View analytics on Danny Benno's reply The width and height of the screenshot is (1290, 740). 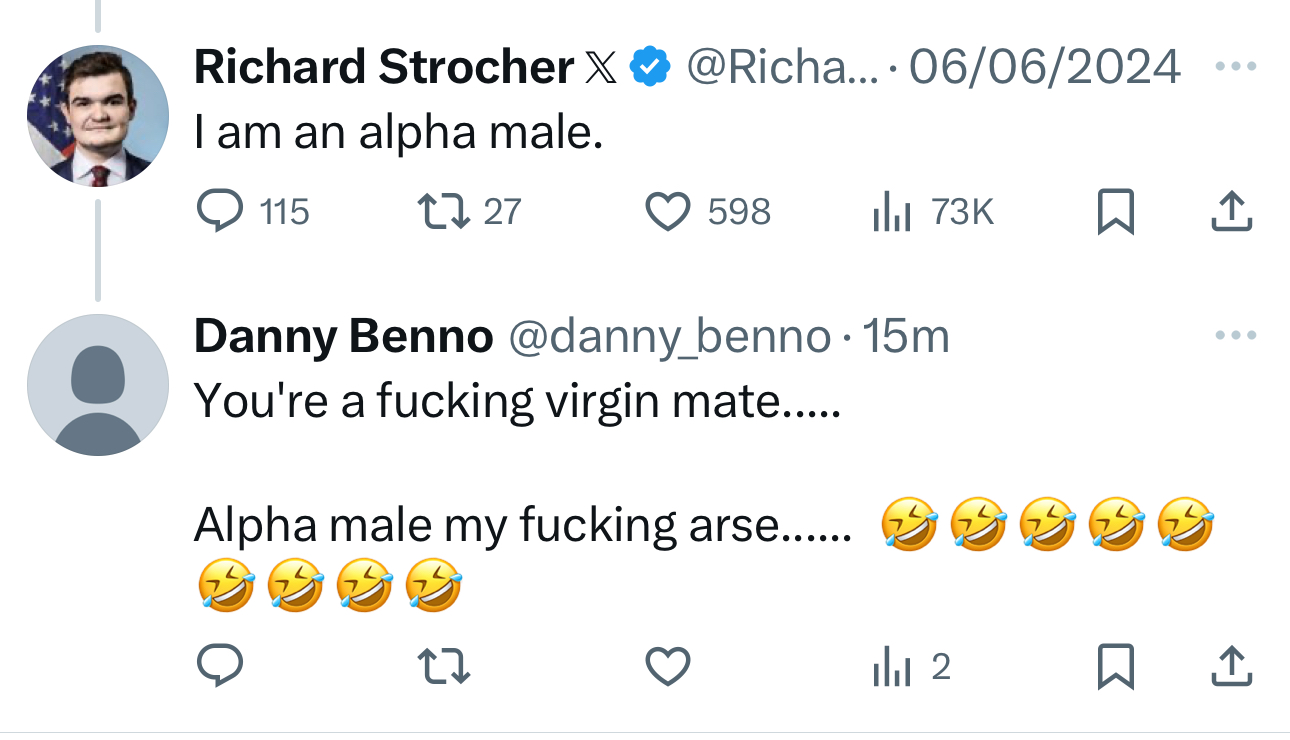(890, 667)
